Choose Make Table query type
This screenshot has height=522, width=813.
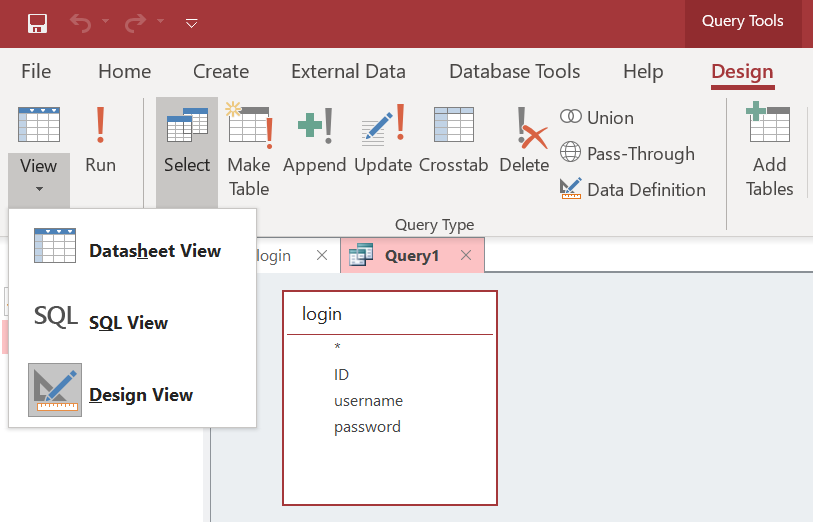249,150
